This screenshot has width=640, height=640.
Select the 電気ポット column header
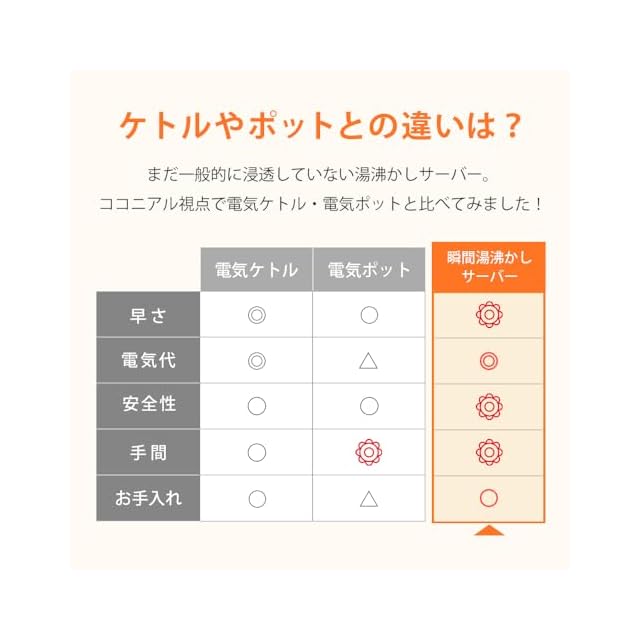click(369, 270)
